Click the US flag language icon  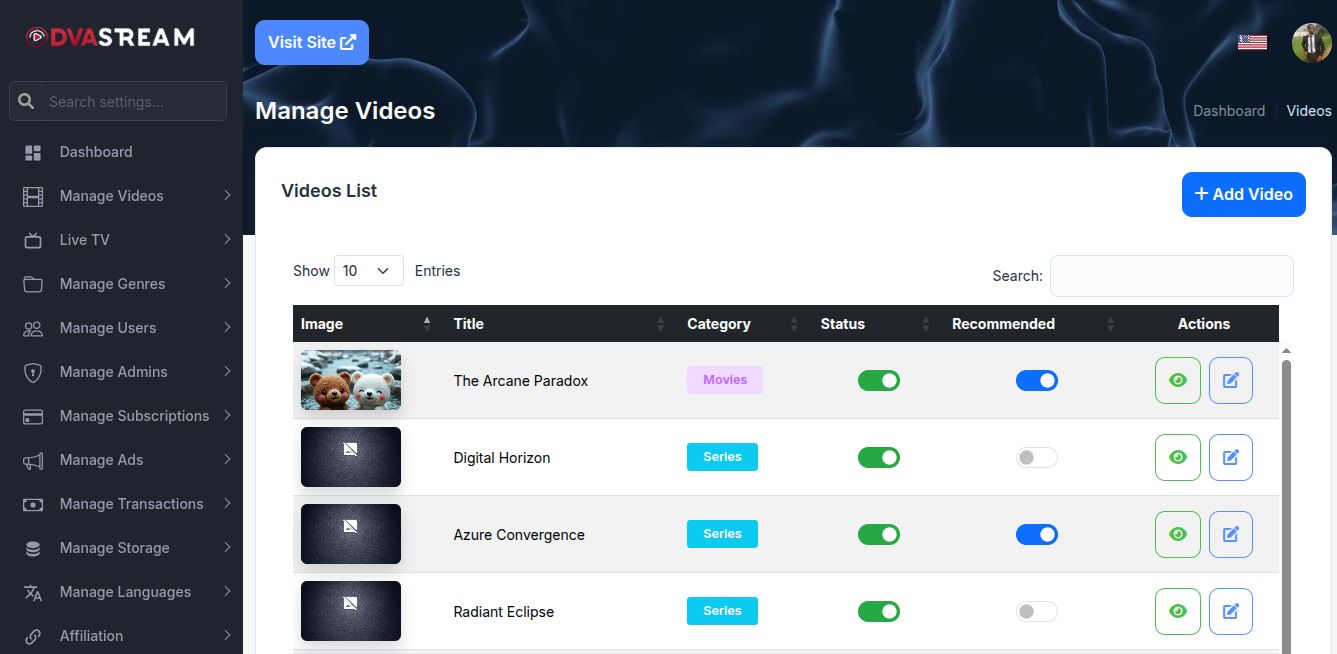1252,42
